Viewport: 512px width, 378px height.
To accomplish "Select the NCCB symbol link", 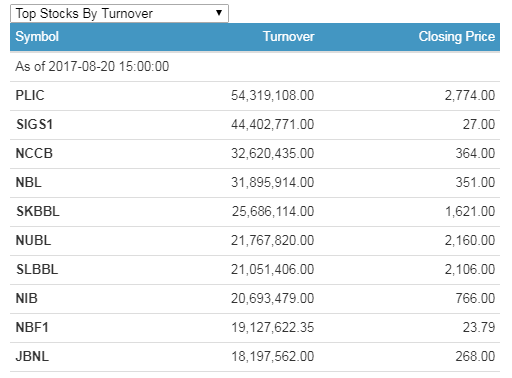I will 34,153.
